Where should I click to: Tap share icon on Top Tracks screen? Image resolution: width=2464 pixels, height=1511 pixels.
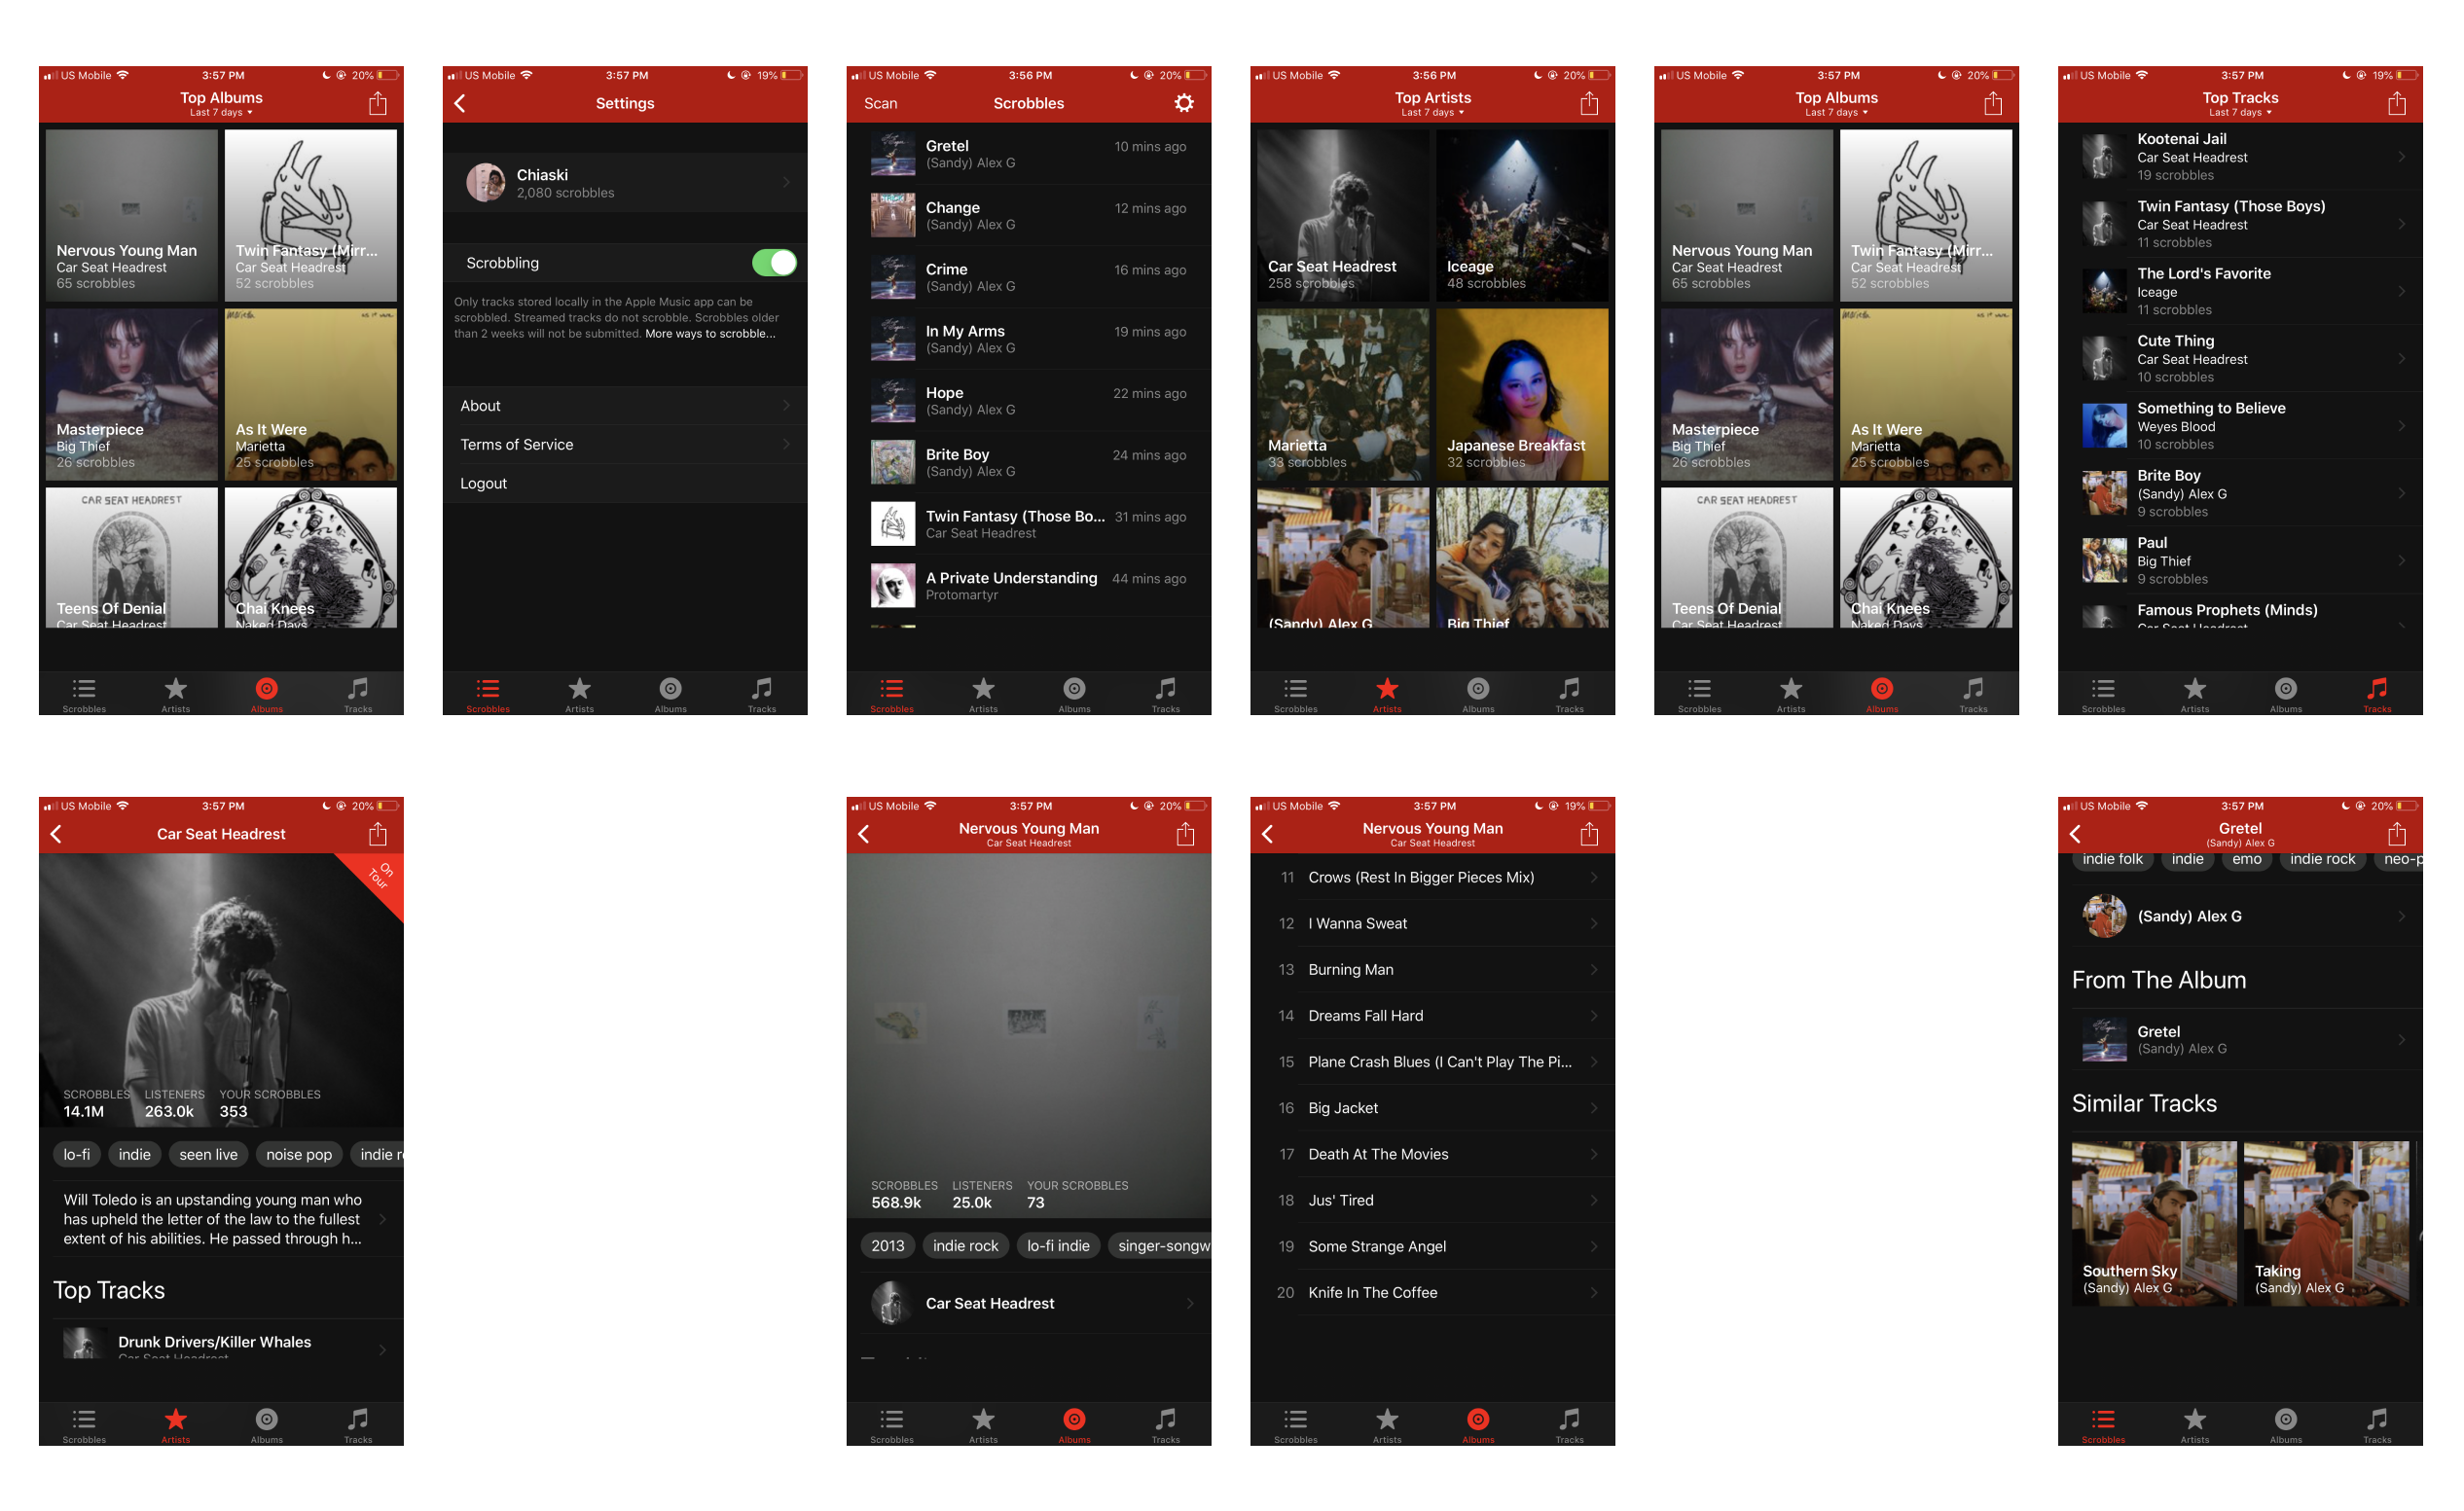pos(2396,103)
